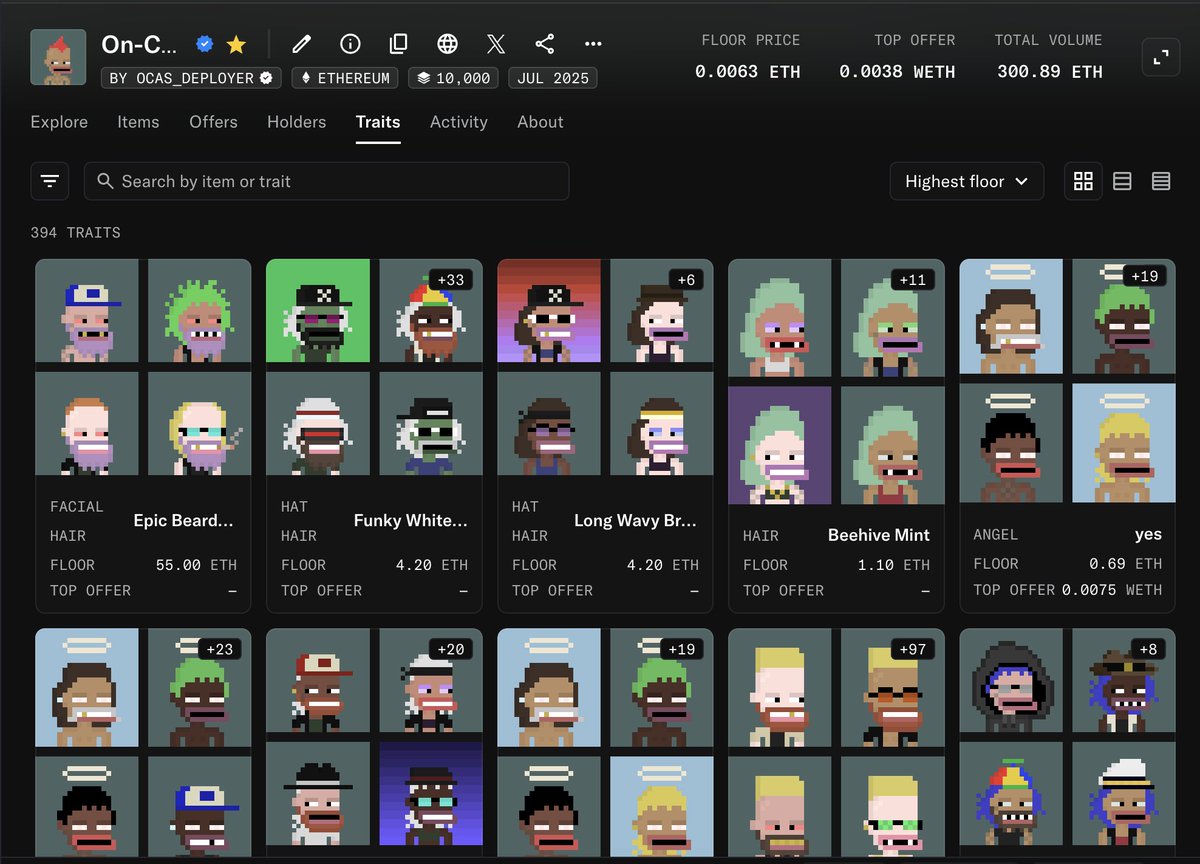
Task: Open the Epic Beard trait card title
Action: point(184,520)
